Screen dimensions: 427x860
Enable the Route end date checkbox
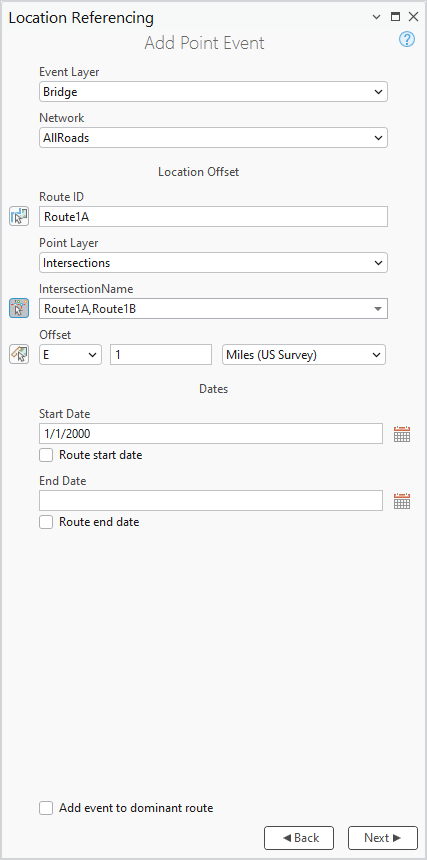(46, 522)
